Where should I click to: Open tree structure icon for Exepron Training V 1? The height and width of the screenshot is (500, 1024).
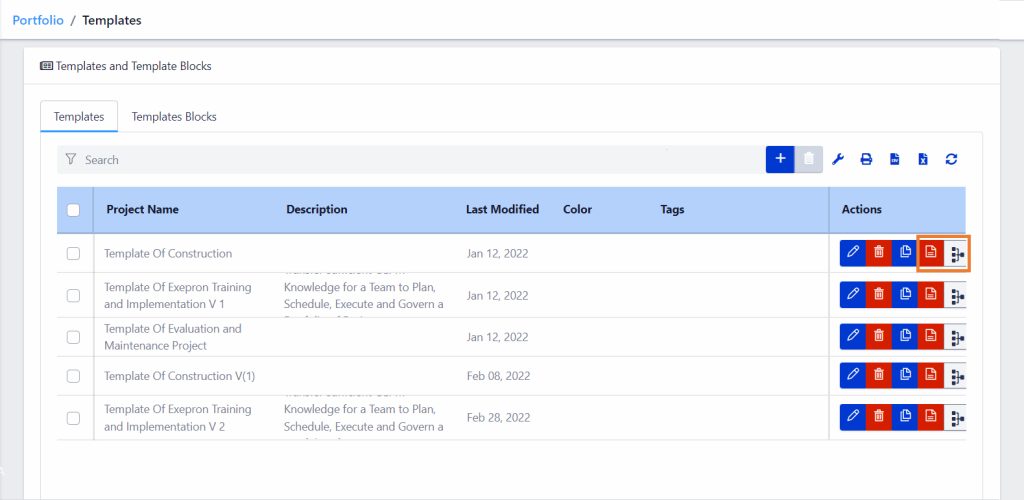coord(956,295)
